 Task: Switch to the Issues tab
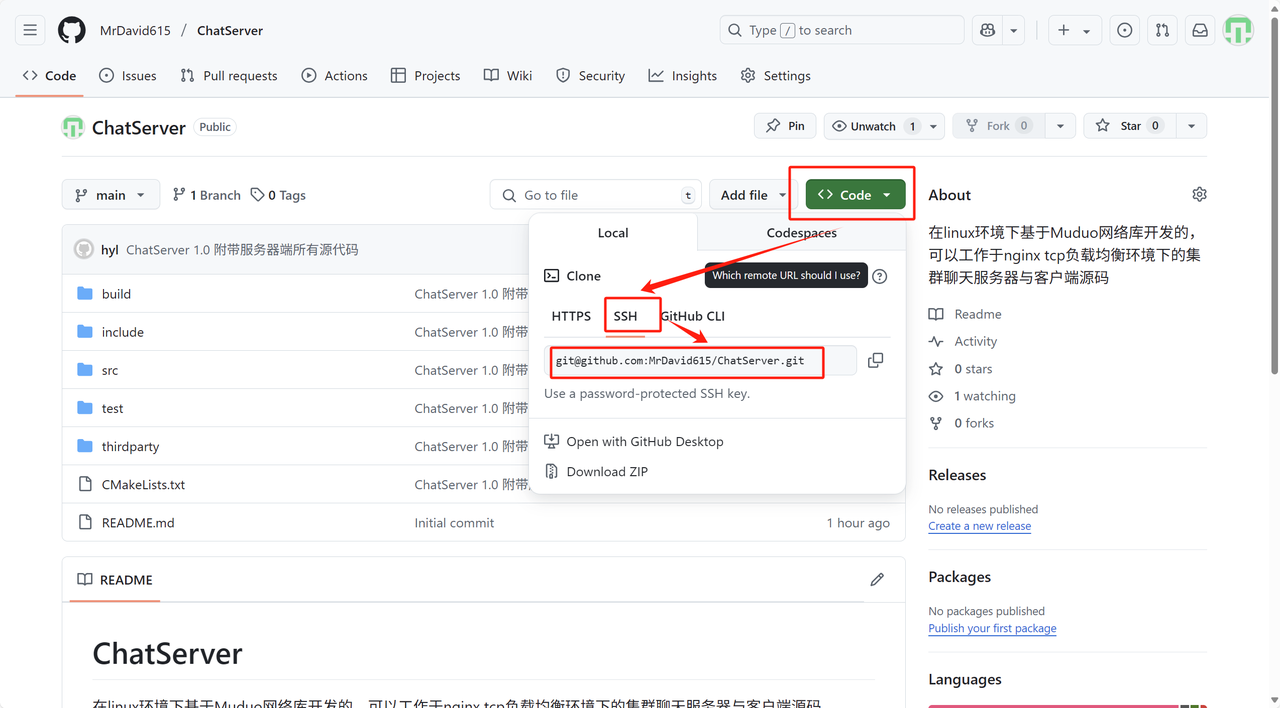(x=128, y=75)
